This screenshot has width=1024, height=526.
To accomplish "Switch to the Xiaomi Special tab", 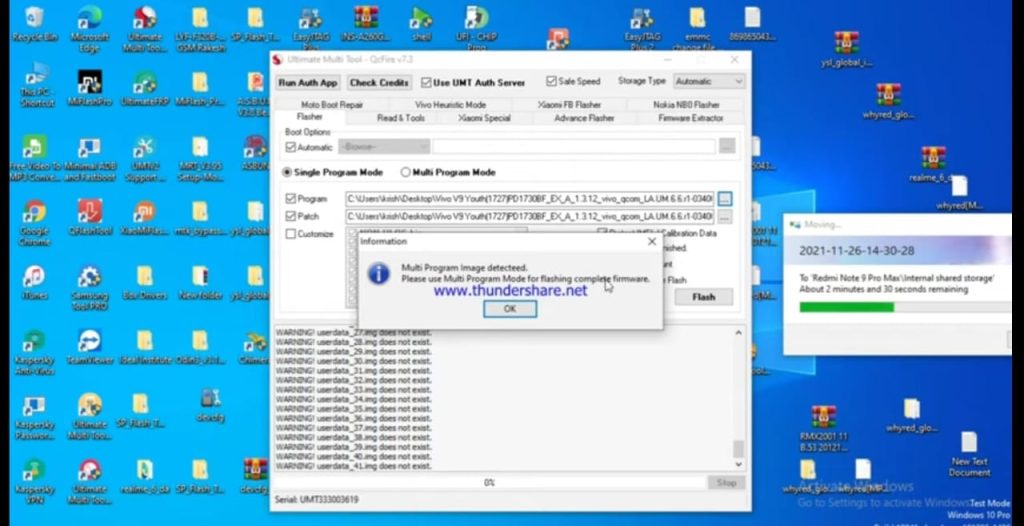I will coord(484,118).
